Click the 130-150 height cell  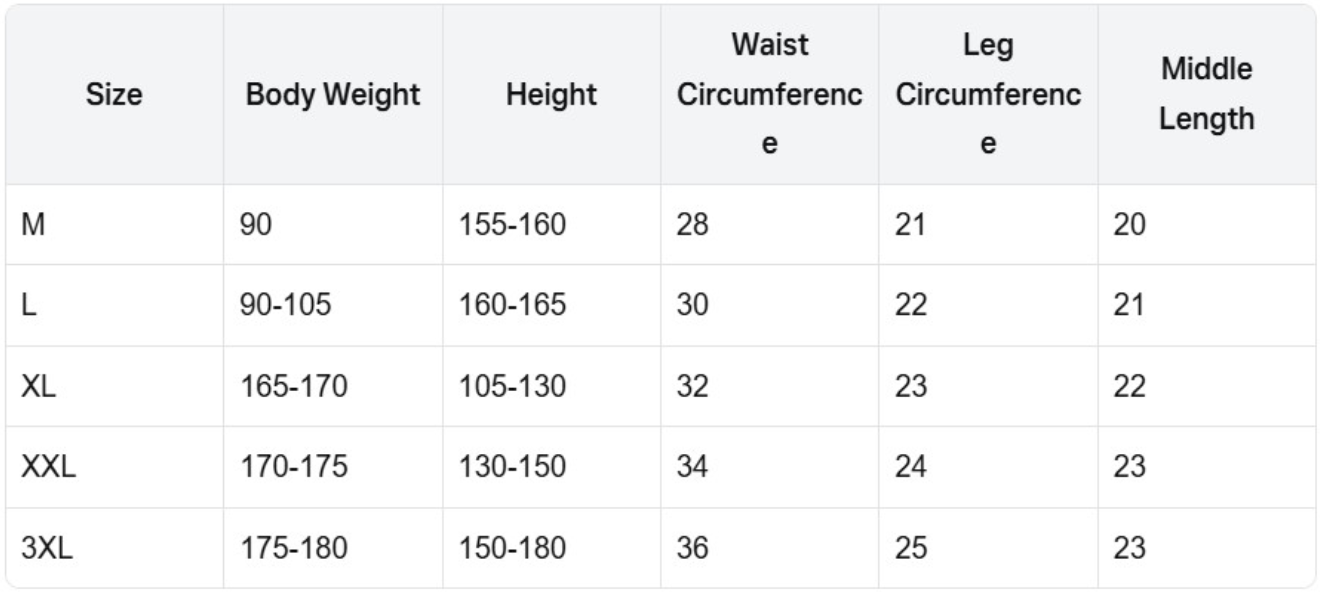pos(512,467)
